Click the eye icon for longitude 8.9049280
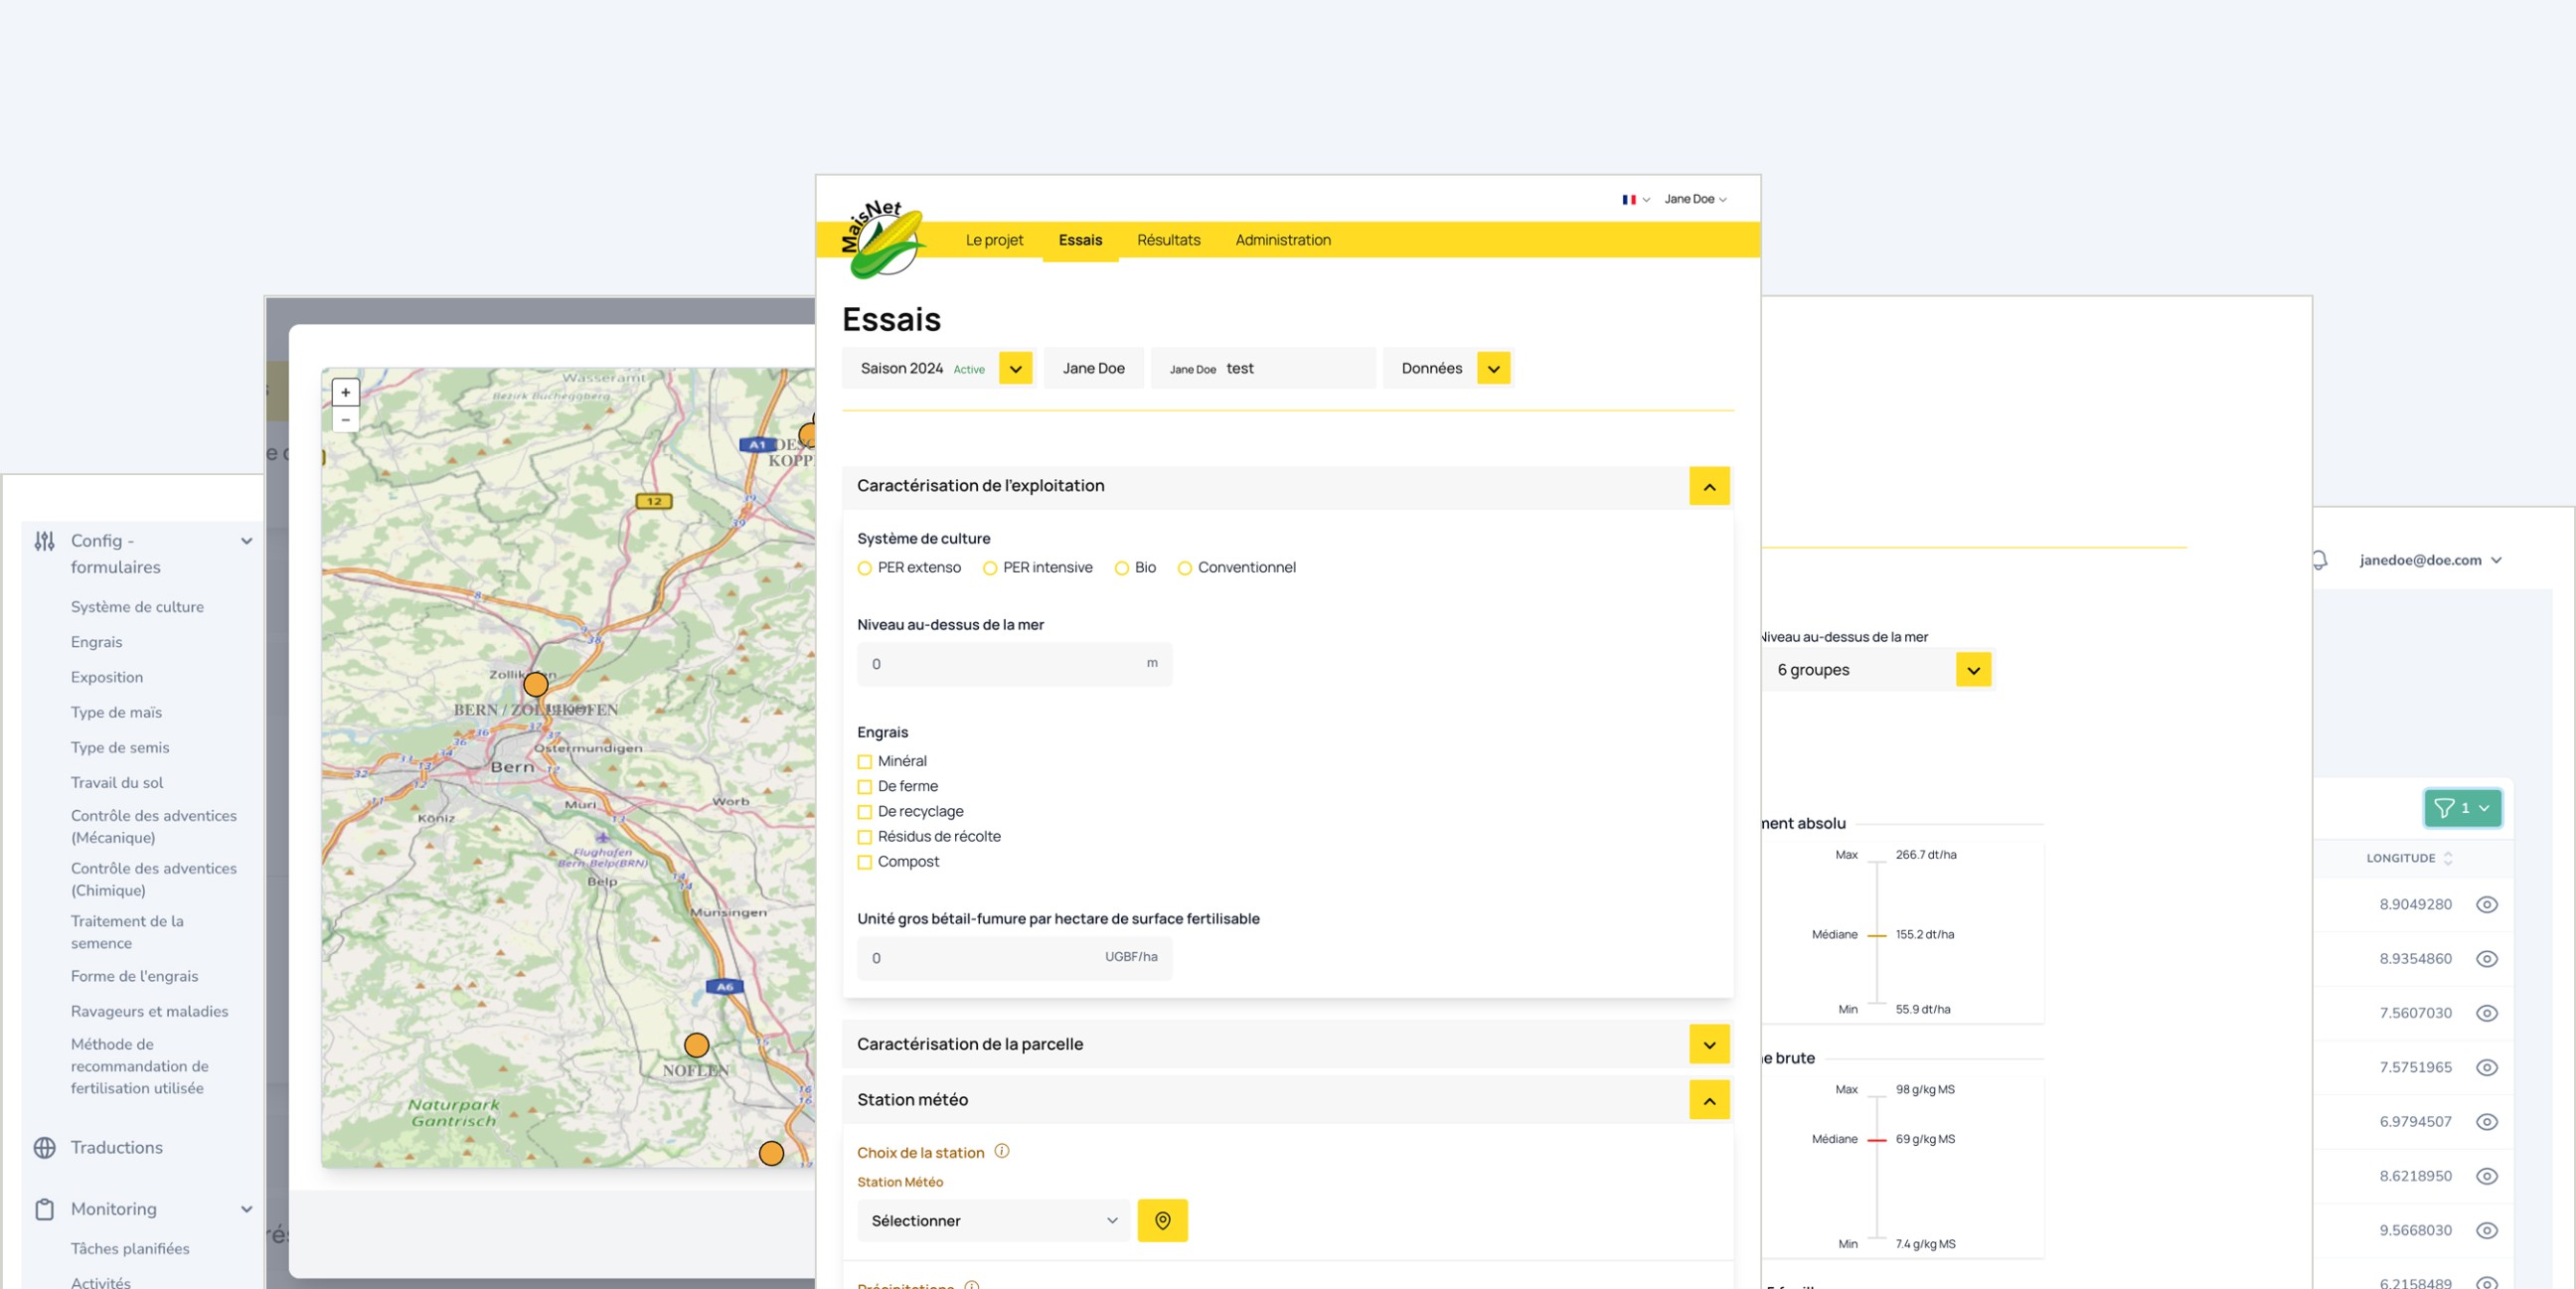The height and width of the screenshot is (1289, 2576). tap(2486, 904)
